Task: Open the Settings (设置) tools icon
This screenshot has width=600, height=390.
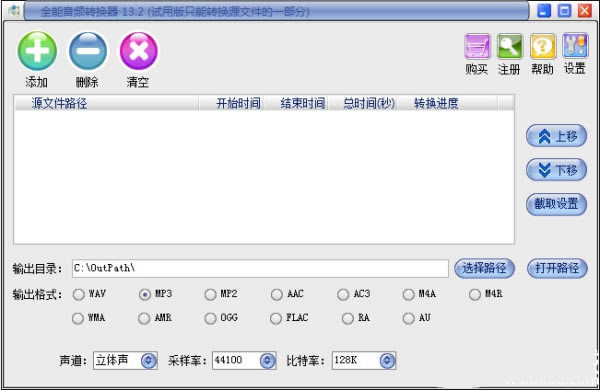Action: click(x=575, y=46)
